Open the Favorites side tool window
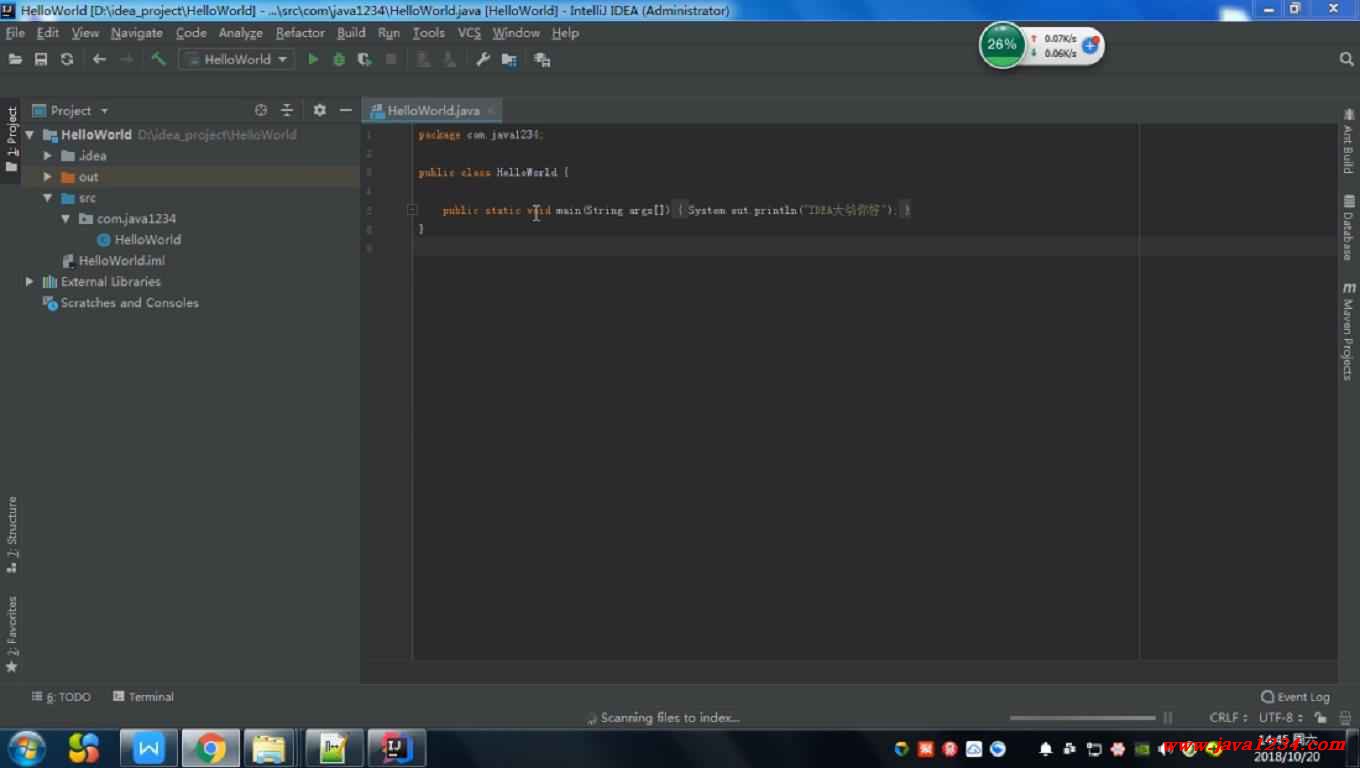 point(12,633)
